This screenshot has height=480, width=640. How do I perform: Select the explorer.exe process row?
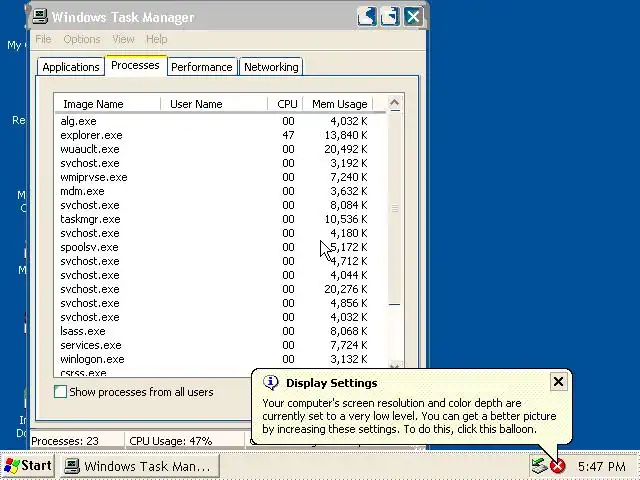(220, 135)
